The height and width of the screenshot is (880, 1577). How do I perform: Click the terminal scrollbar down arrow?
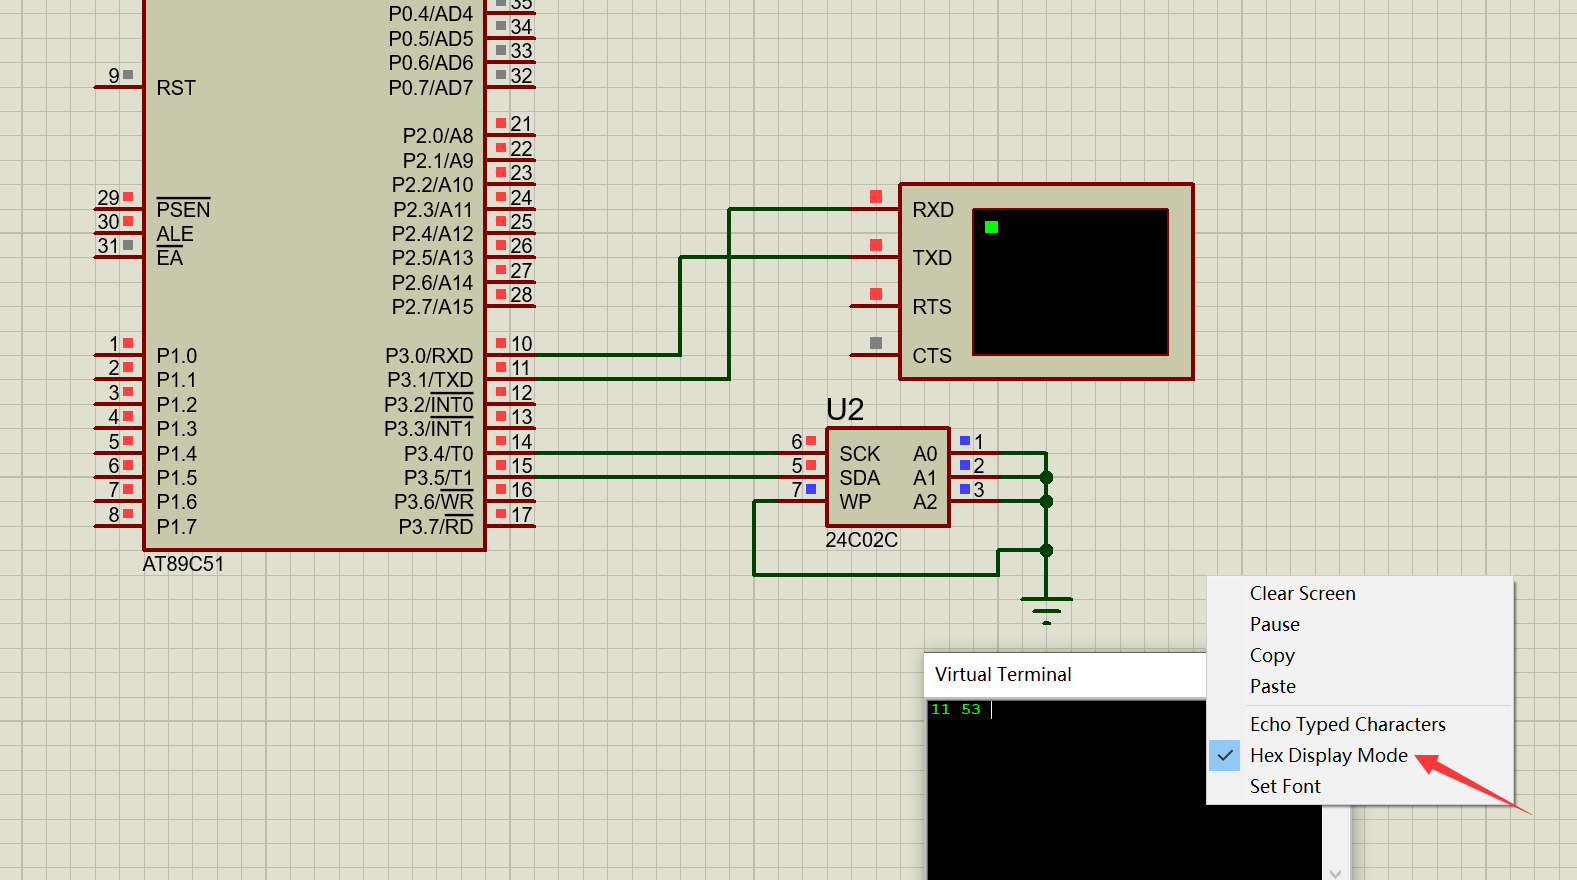pos(1336,873)
